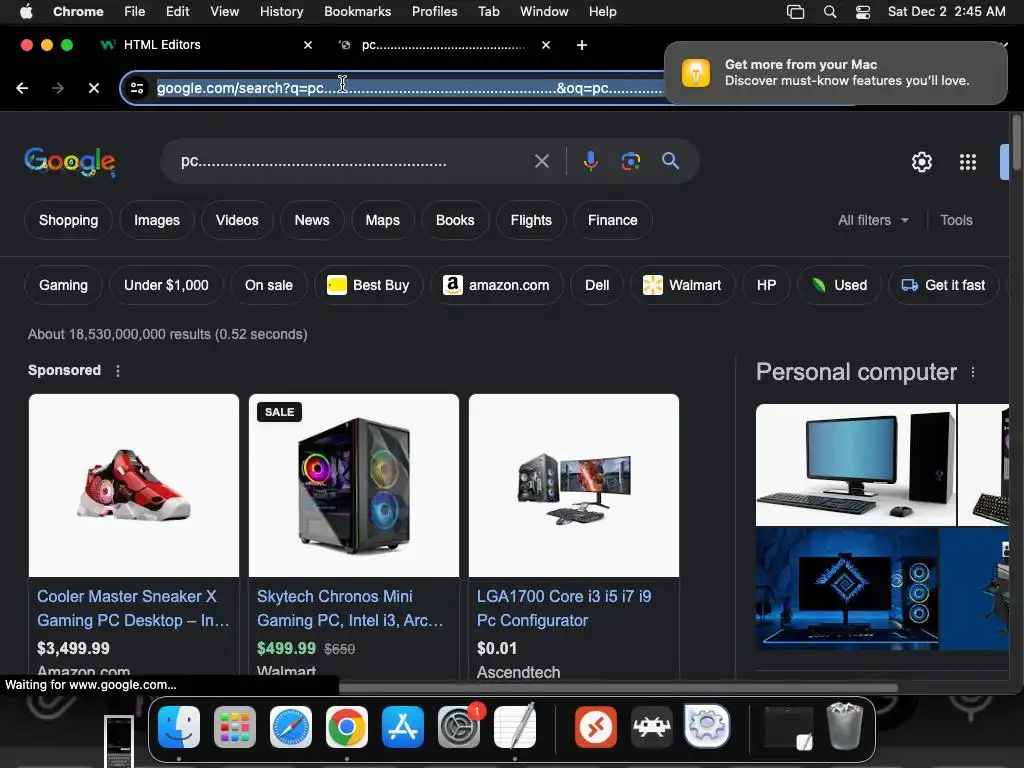This screenshot has height=768, width=1024.
Task: Click the Google logo
Action: point(70,161)
